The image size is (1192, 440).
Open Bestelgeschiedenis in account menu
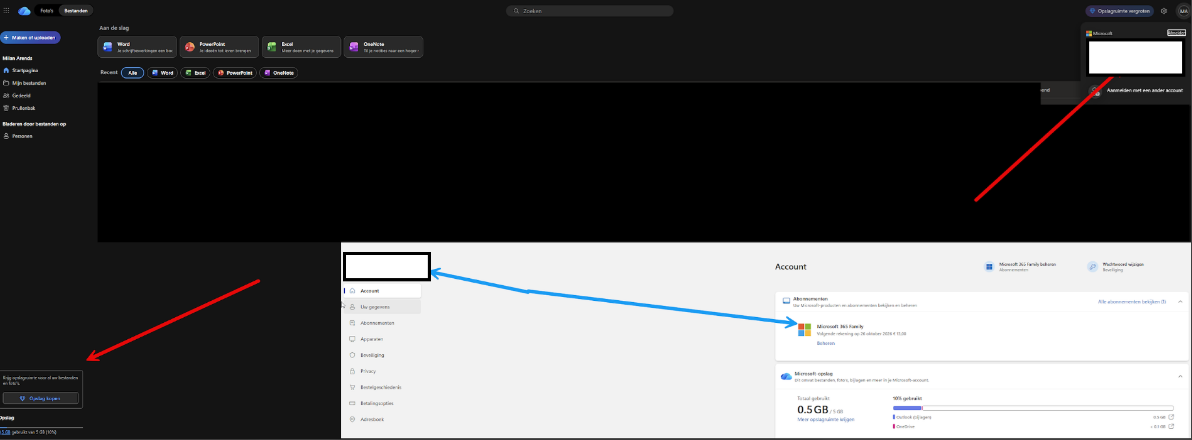point(382,387)
